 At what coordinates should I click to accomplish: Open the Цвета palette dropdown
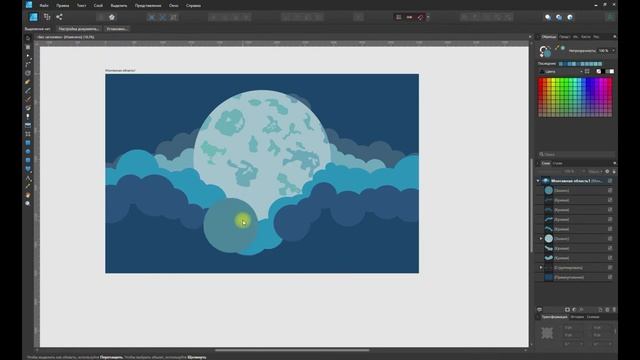581,71
